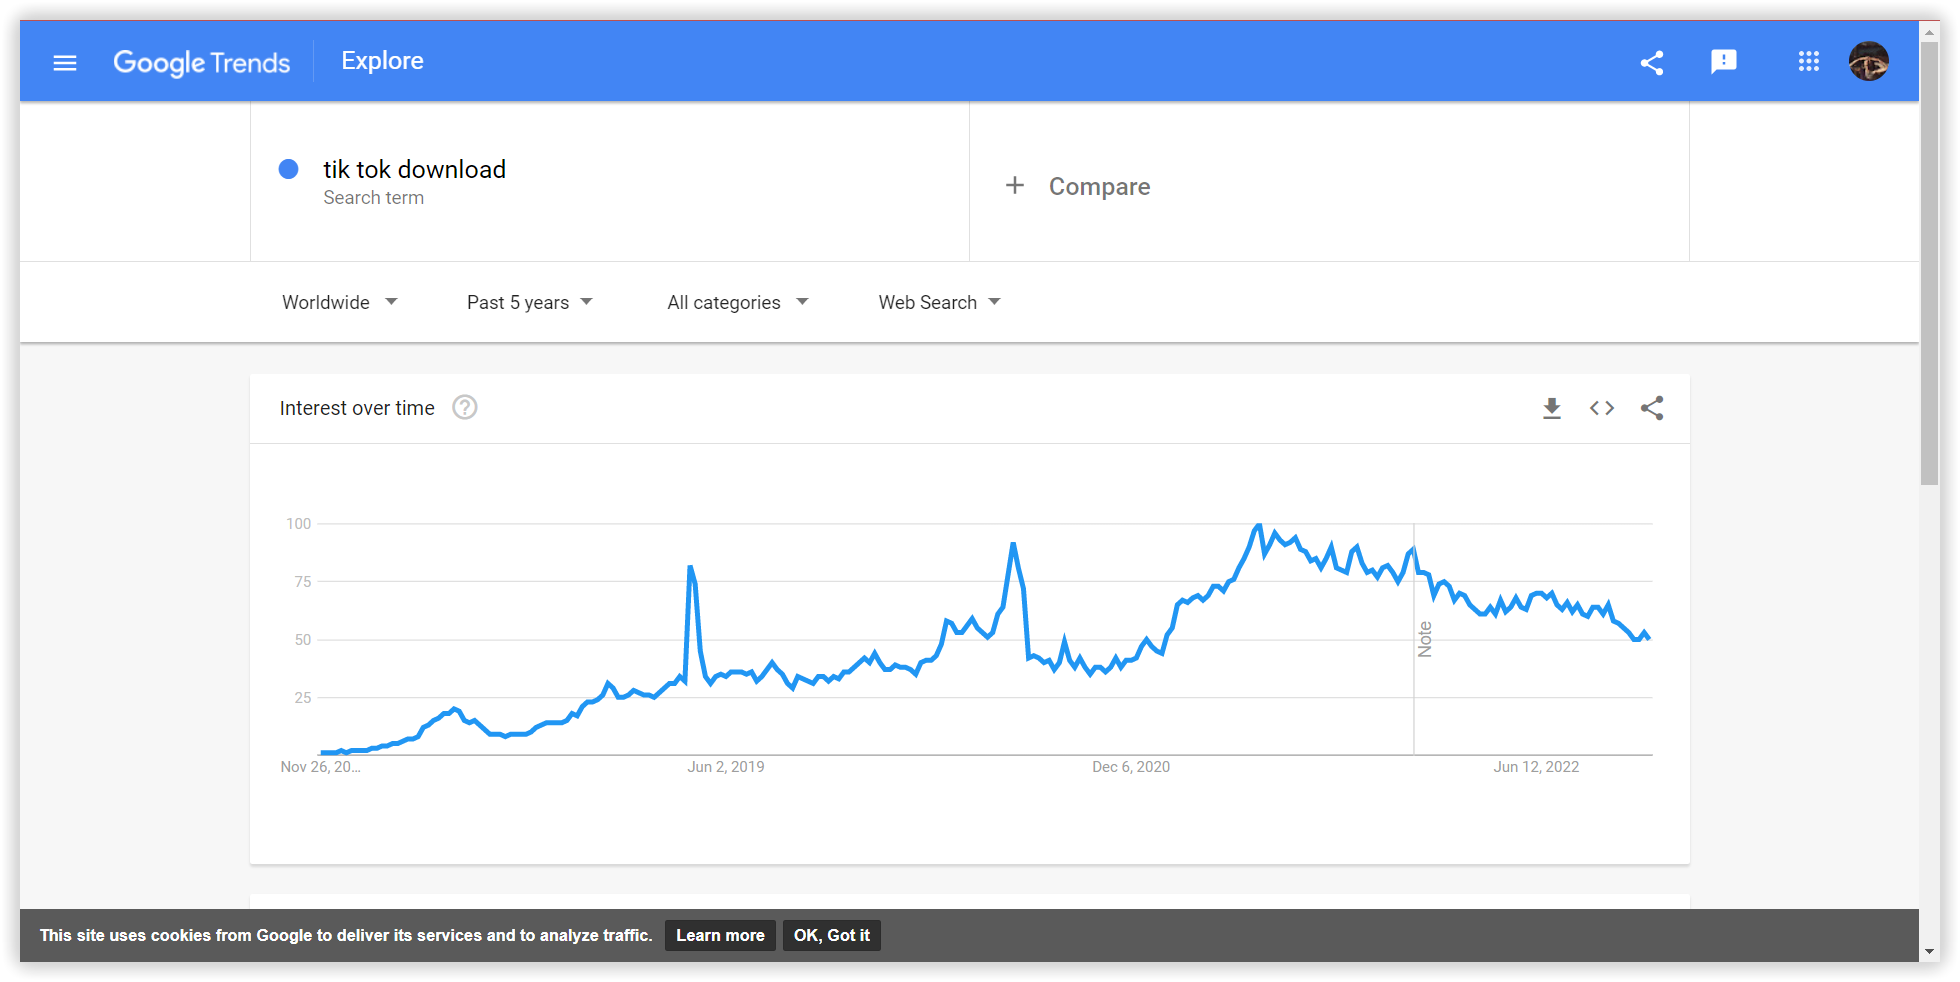Open the Past 5 years time dropdown
Image resolution: width=1960 pixels, height=982 pixels.
pos(530,302)
